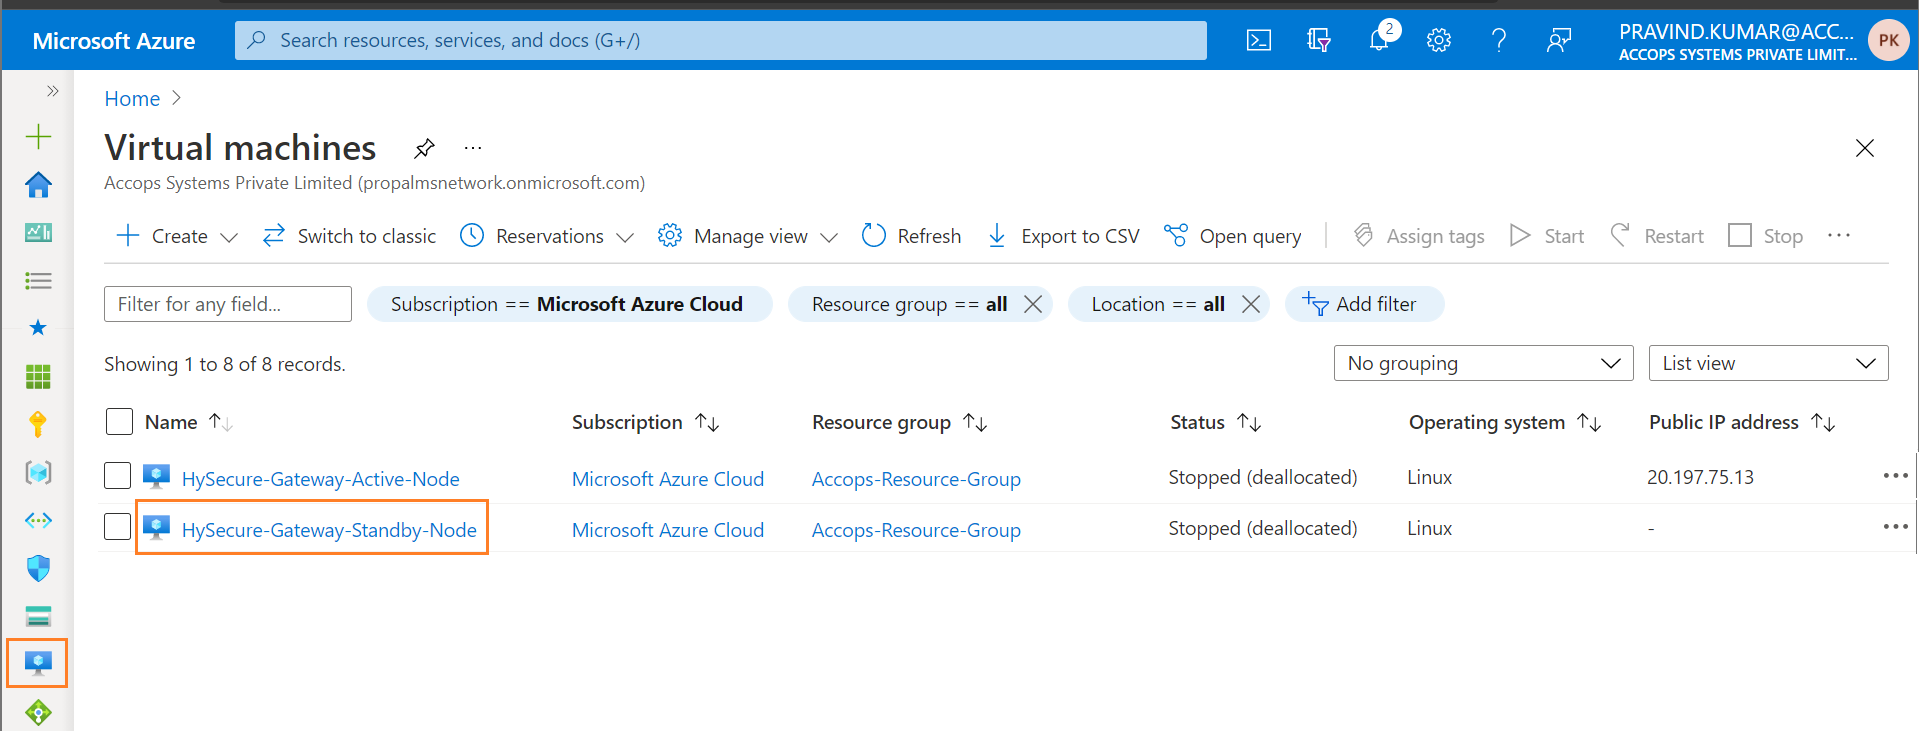
Task: Sort by the Resource group column
Action: 899,422
